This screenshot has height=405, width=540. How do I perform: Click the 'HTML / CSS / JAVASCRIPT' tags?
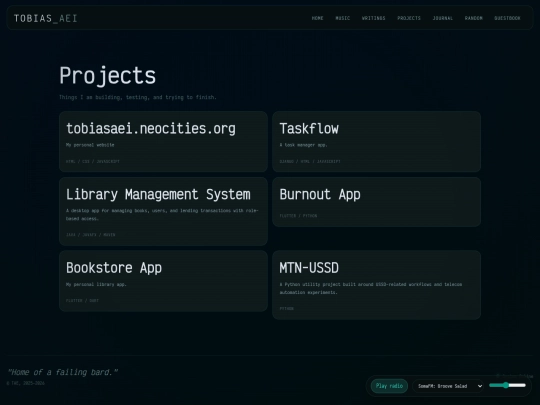pos(93,161)
